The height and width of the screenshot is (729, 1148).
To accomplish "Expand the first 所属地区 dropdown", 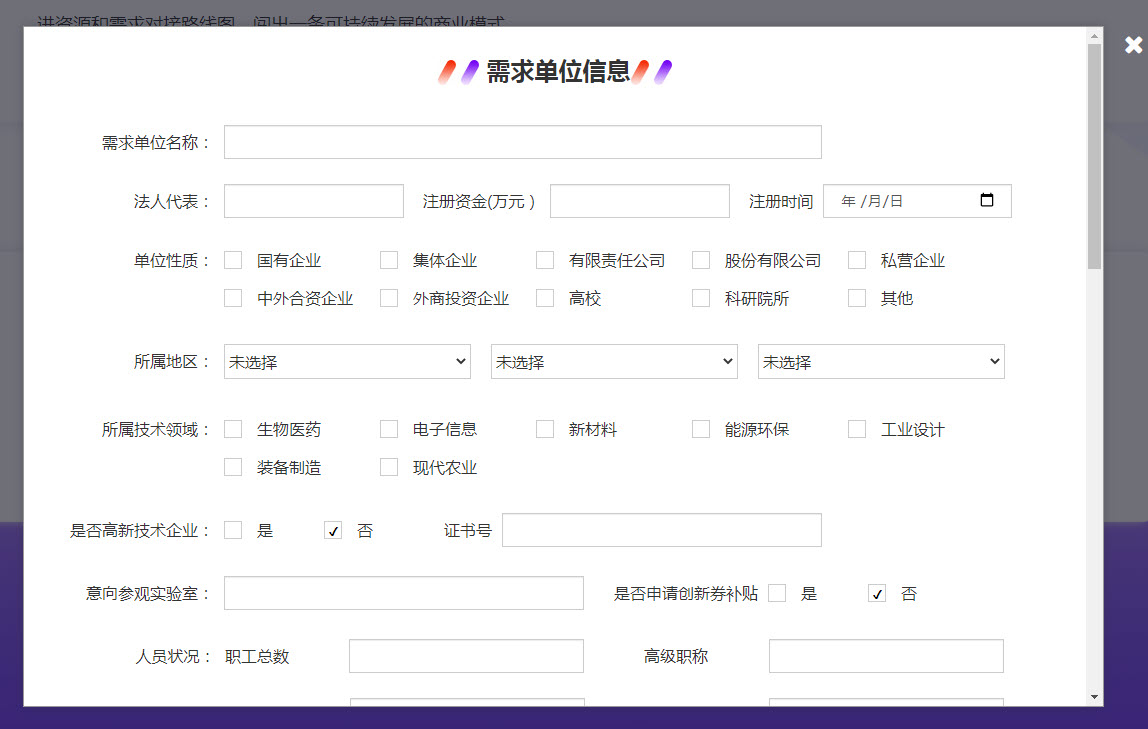I will pyautogui.click(x=347, y=362).
